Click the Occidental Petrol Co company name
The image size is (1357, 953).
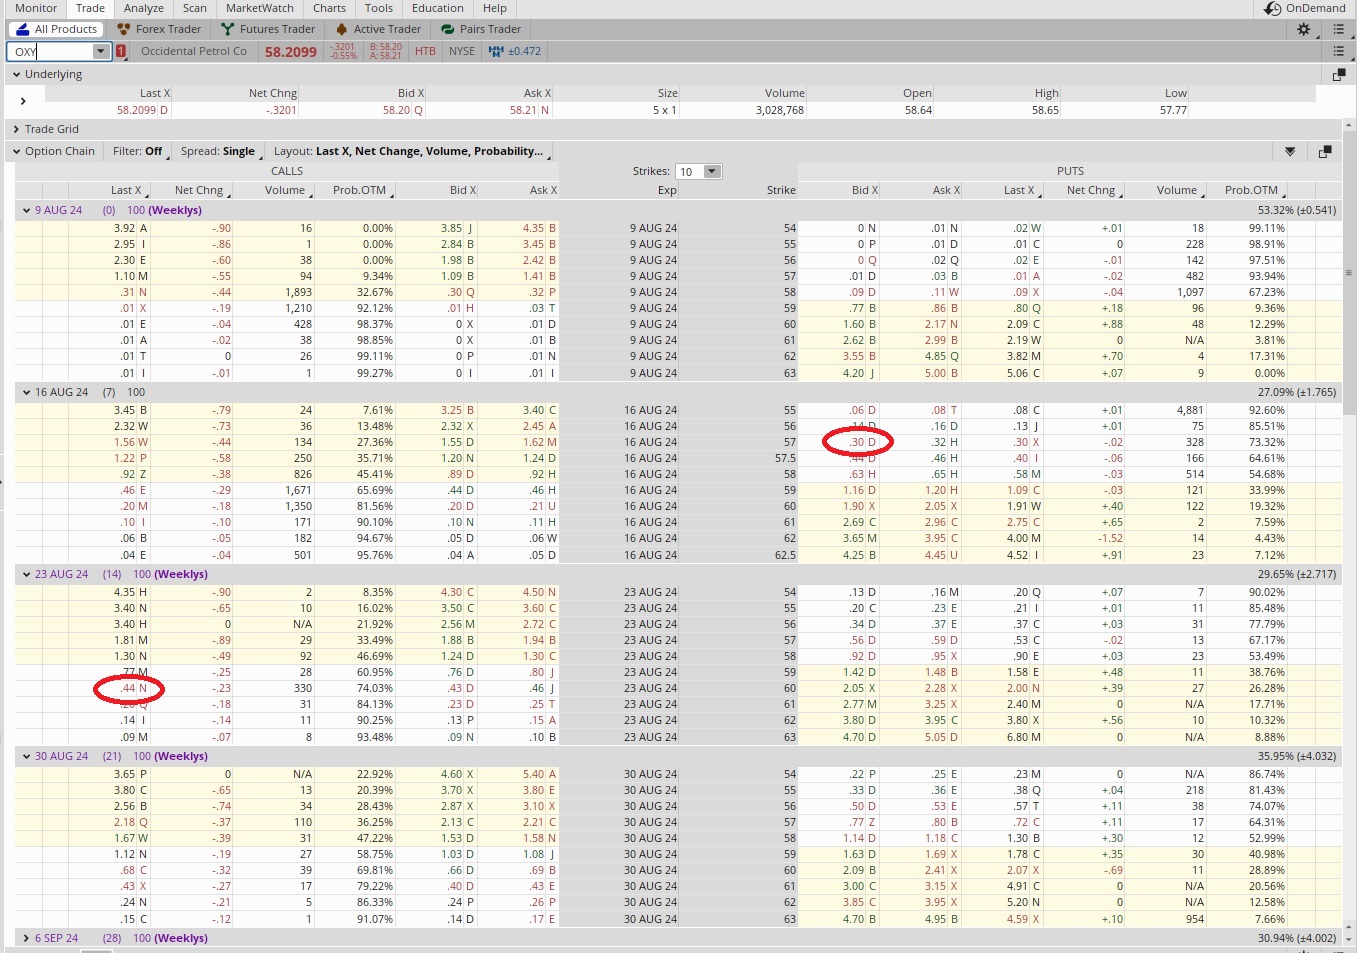tap(194, 51)
